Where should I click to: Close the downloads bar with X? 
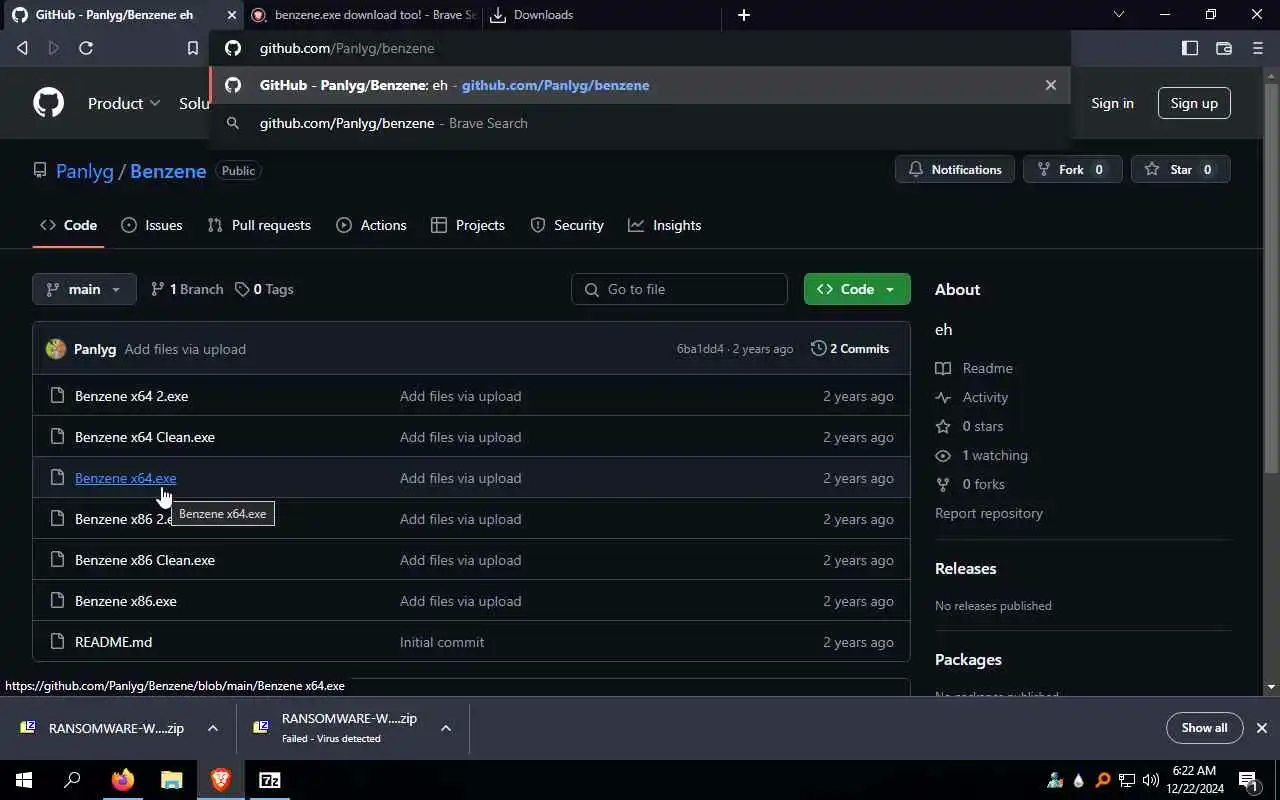(x=1262, y=728)
